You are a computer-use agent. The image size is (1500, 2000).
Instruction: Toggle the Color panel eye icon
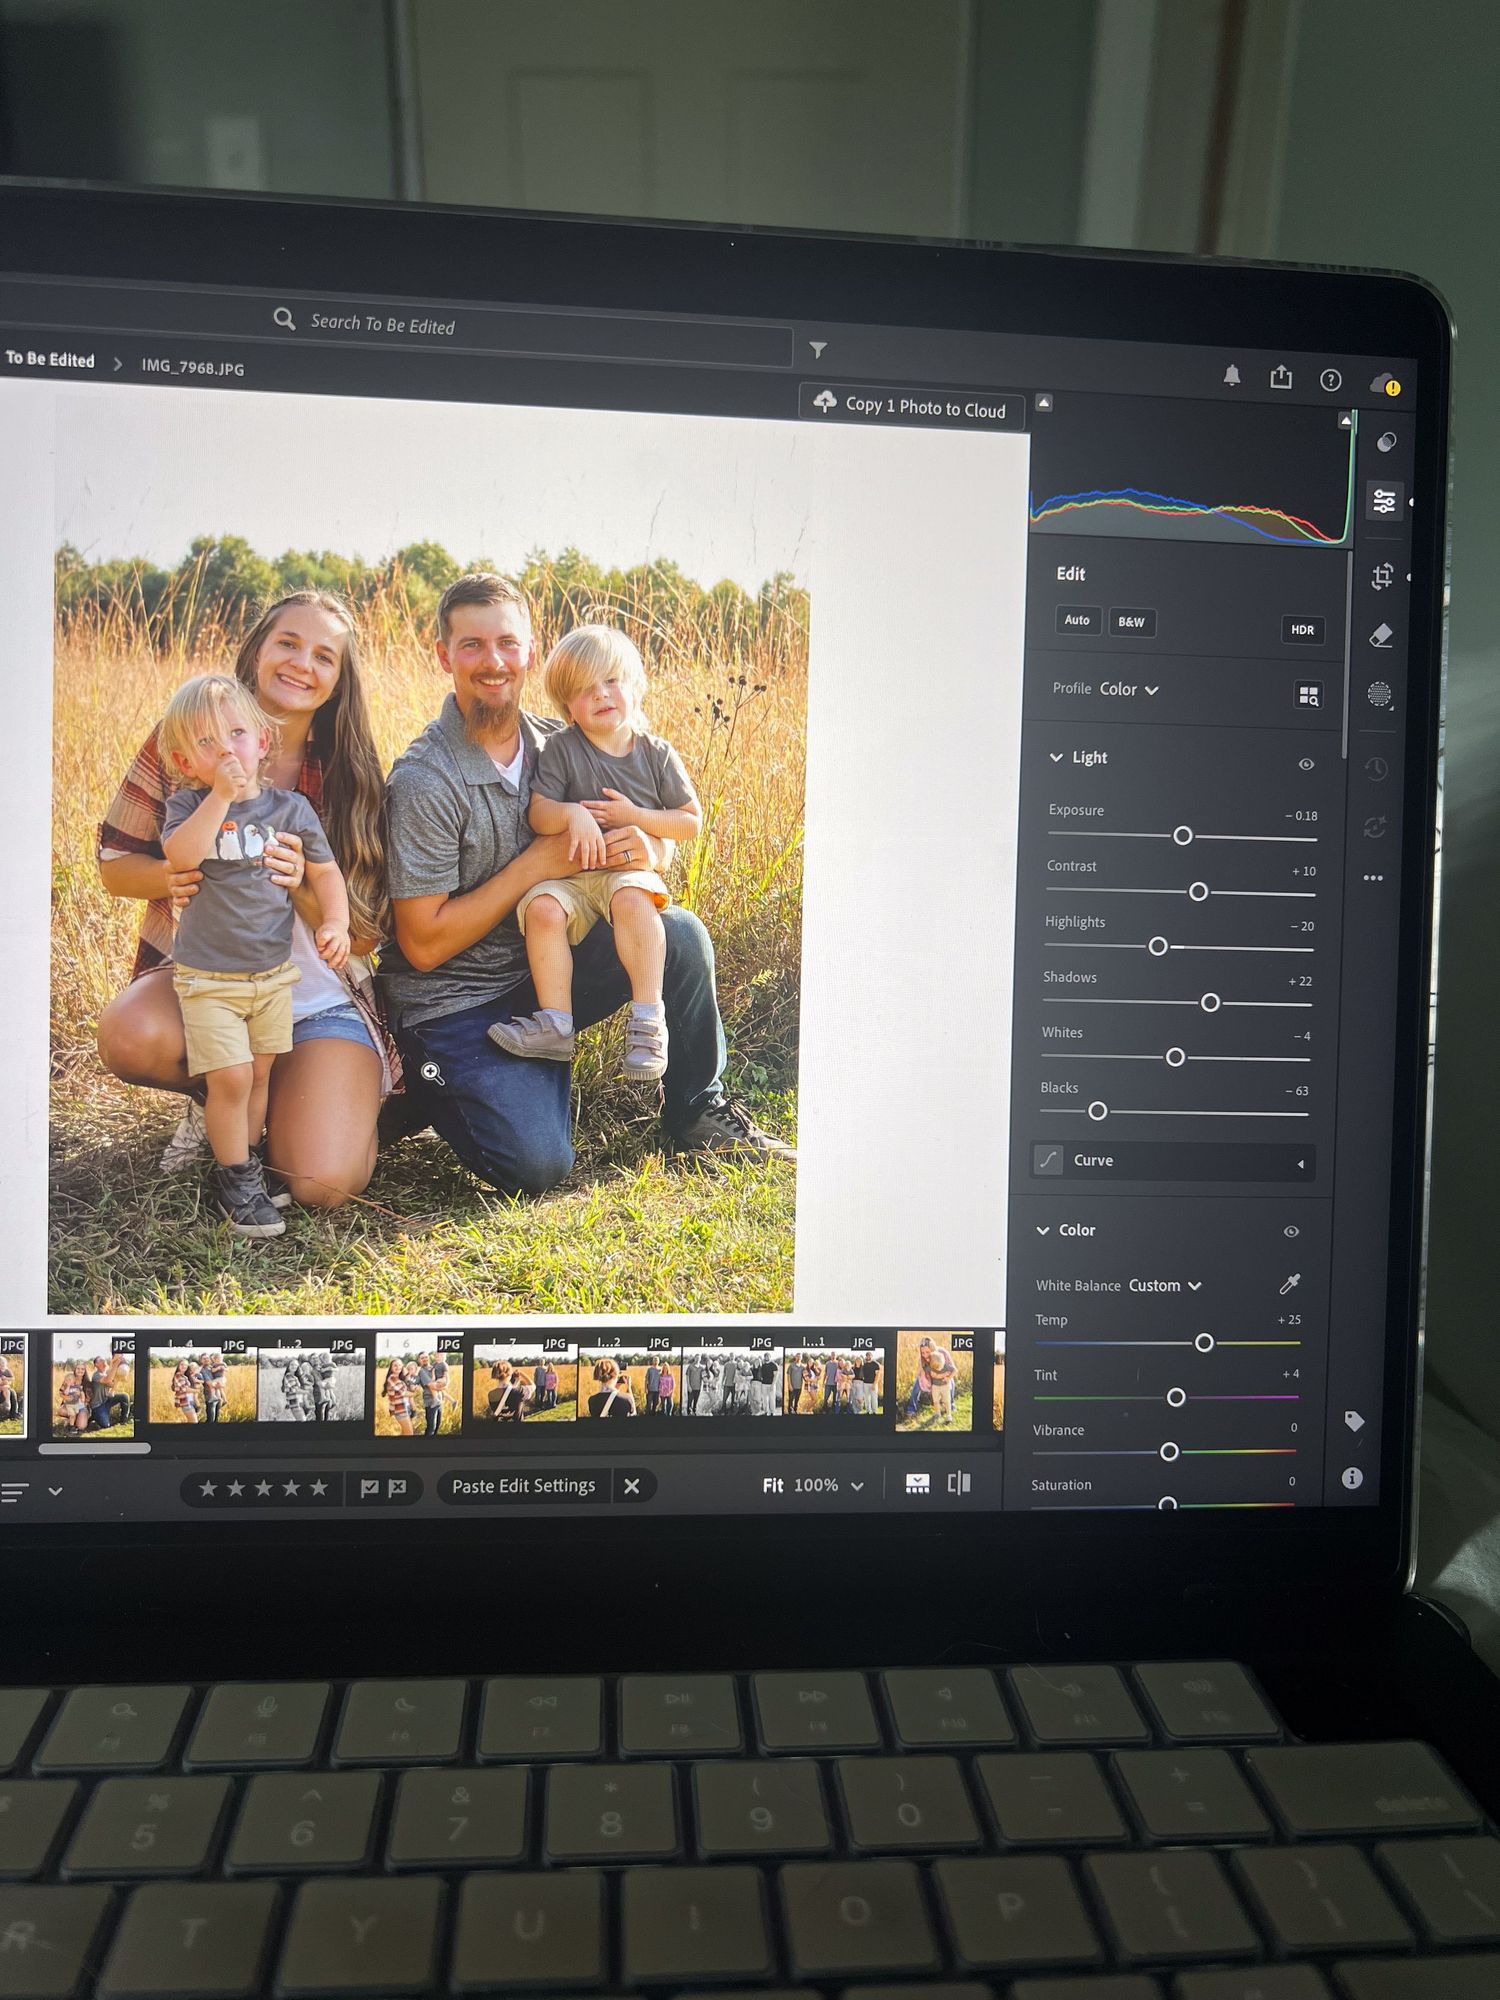pyautogui.click(x=1291, y=1232)
